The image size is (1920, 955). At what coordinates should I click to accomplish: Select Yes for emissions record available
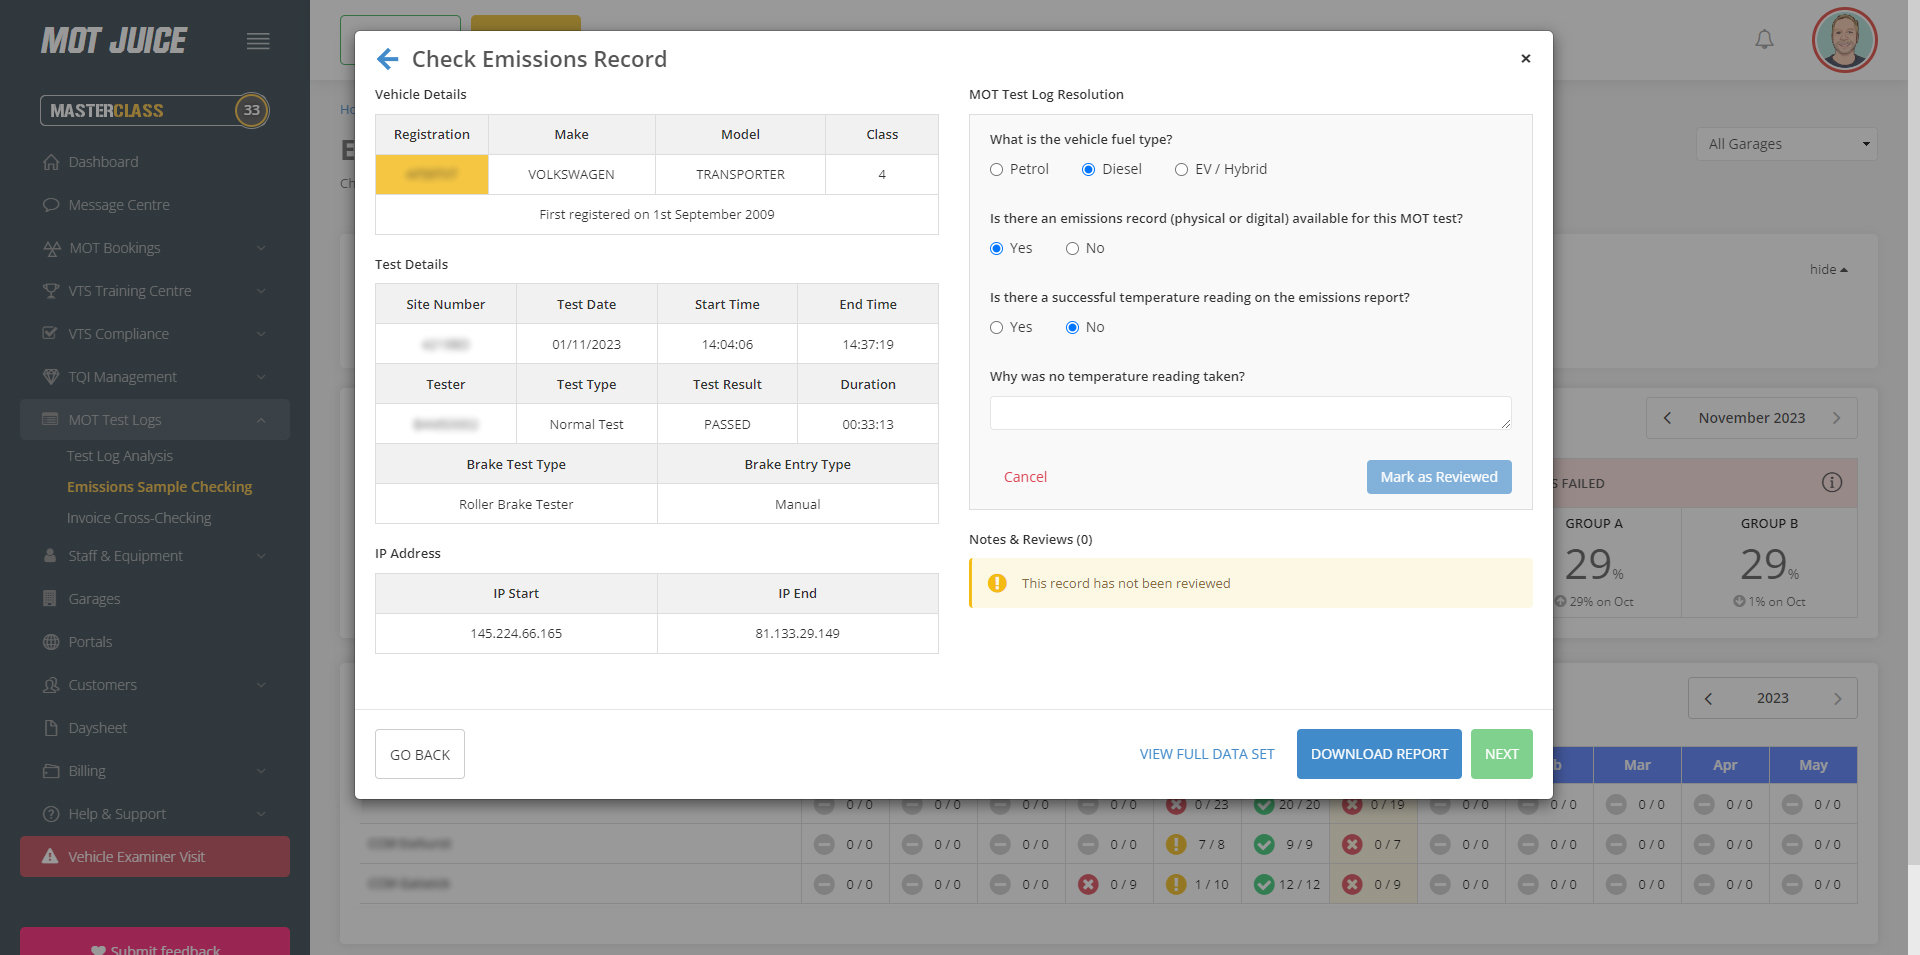point(997,249)
